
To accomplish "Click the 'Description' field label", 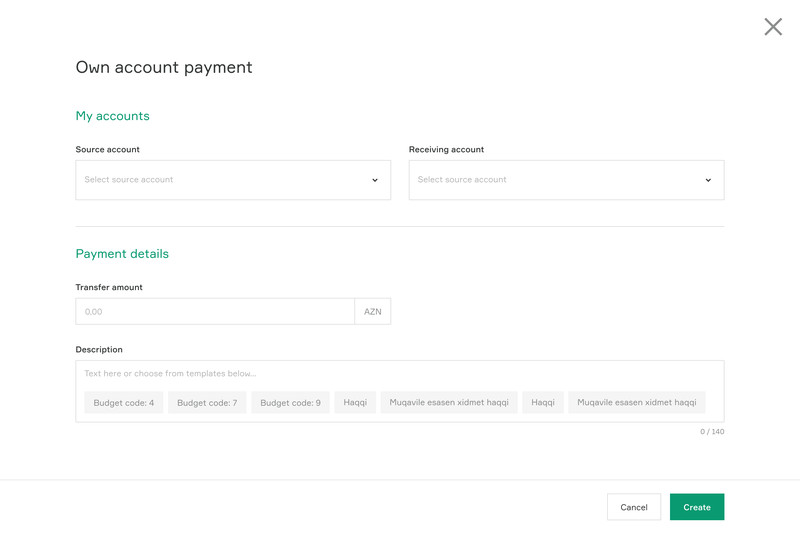I will [99, 350].
